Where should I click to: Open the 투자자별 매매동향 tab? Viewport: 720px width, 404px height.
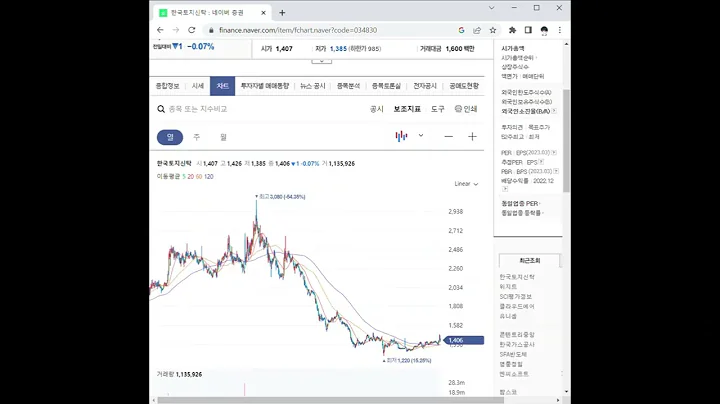pos(265,86)
